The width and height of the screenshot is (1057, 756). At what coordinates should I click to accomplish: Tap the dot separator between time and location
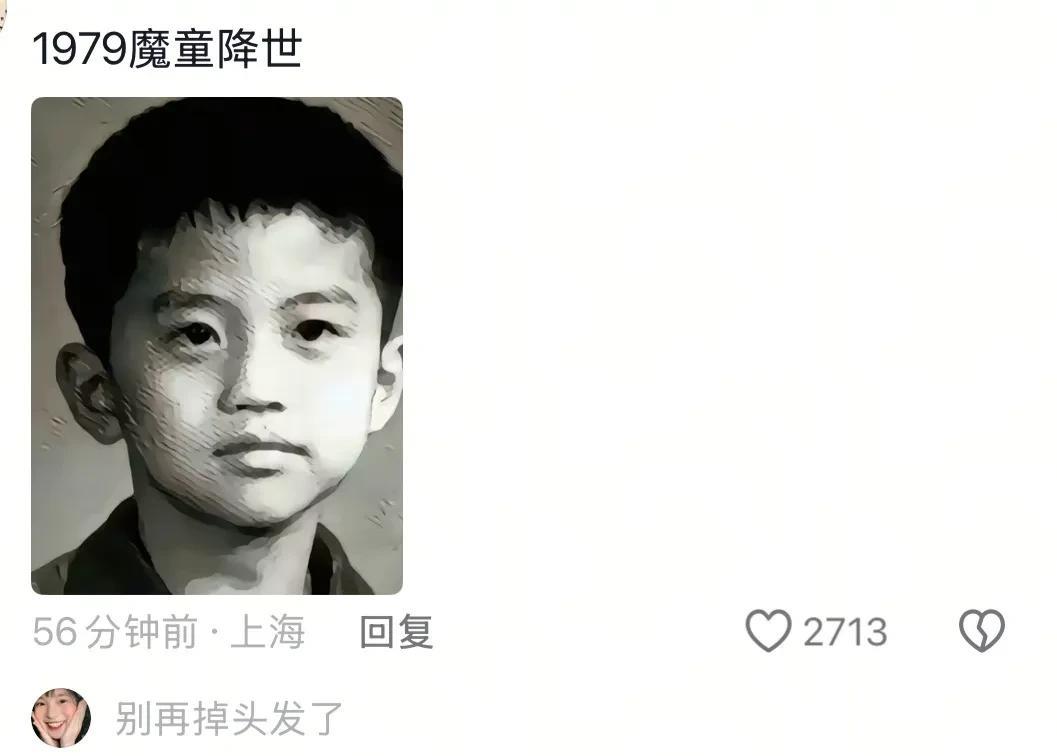(x=214, y=633)
